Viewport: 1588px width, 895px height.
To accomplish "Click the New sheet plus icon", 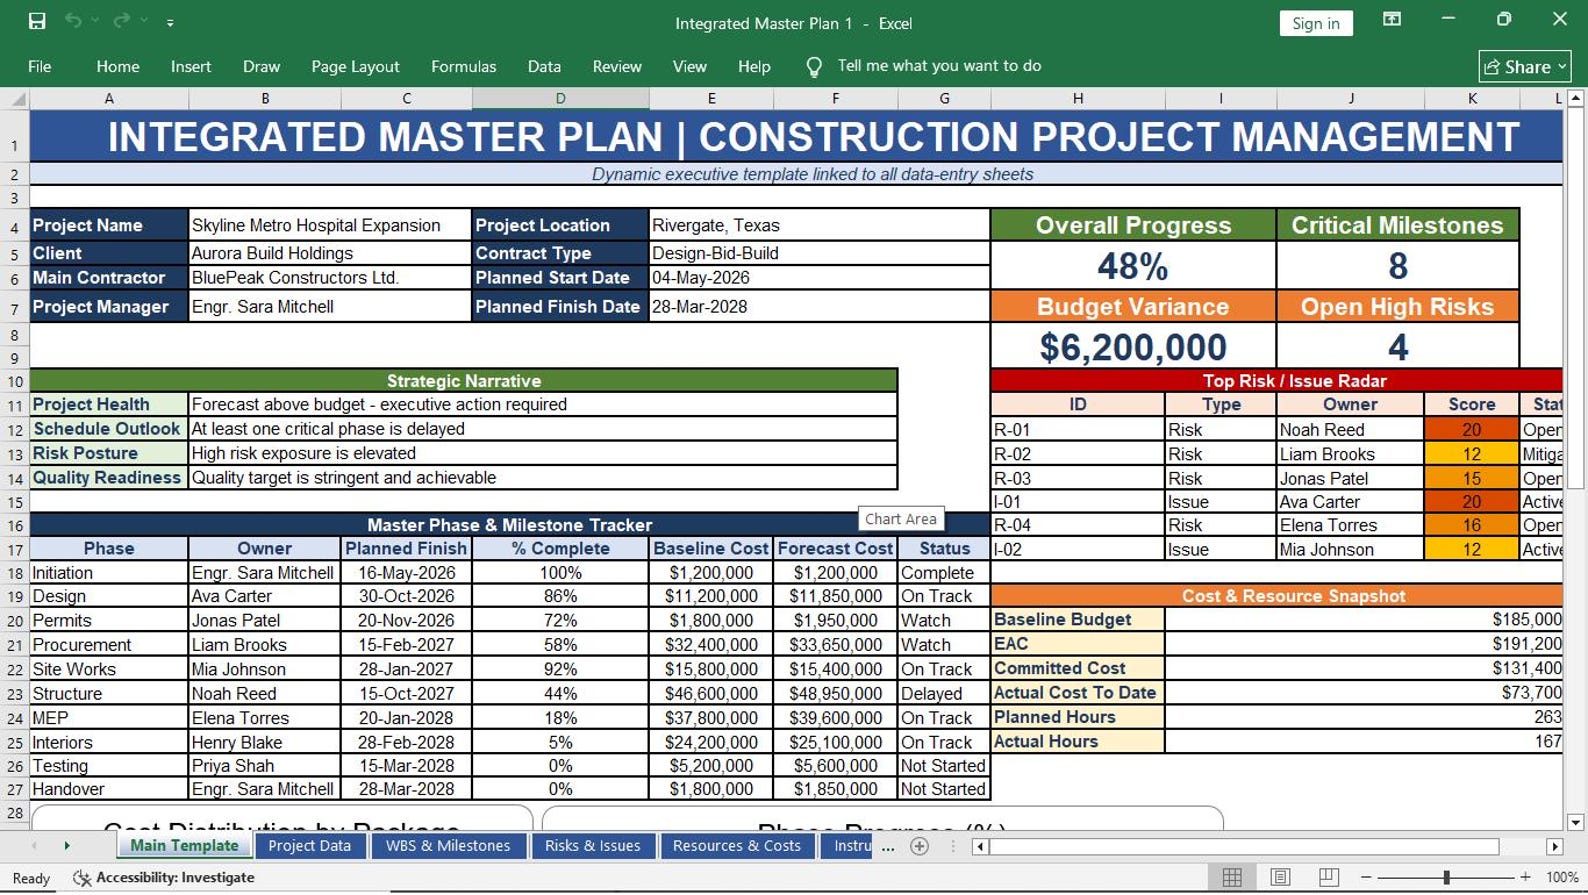I will pos(920,846).
